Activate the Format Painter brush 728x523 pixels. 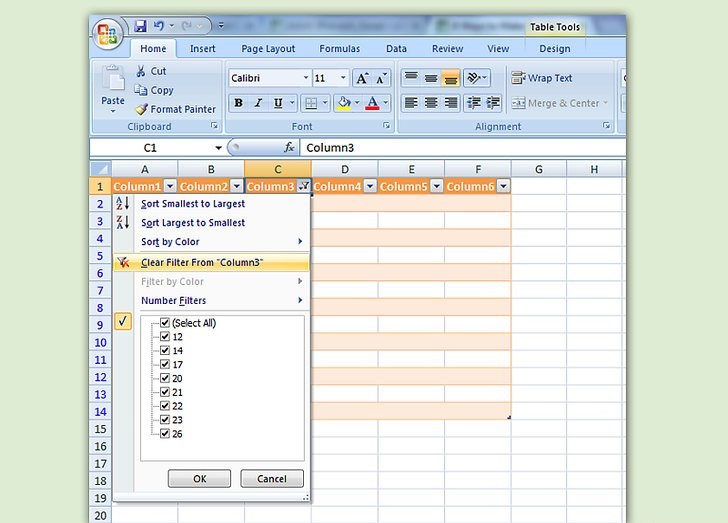175,109
